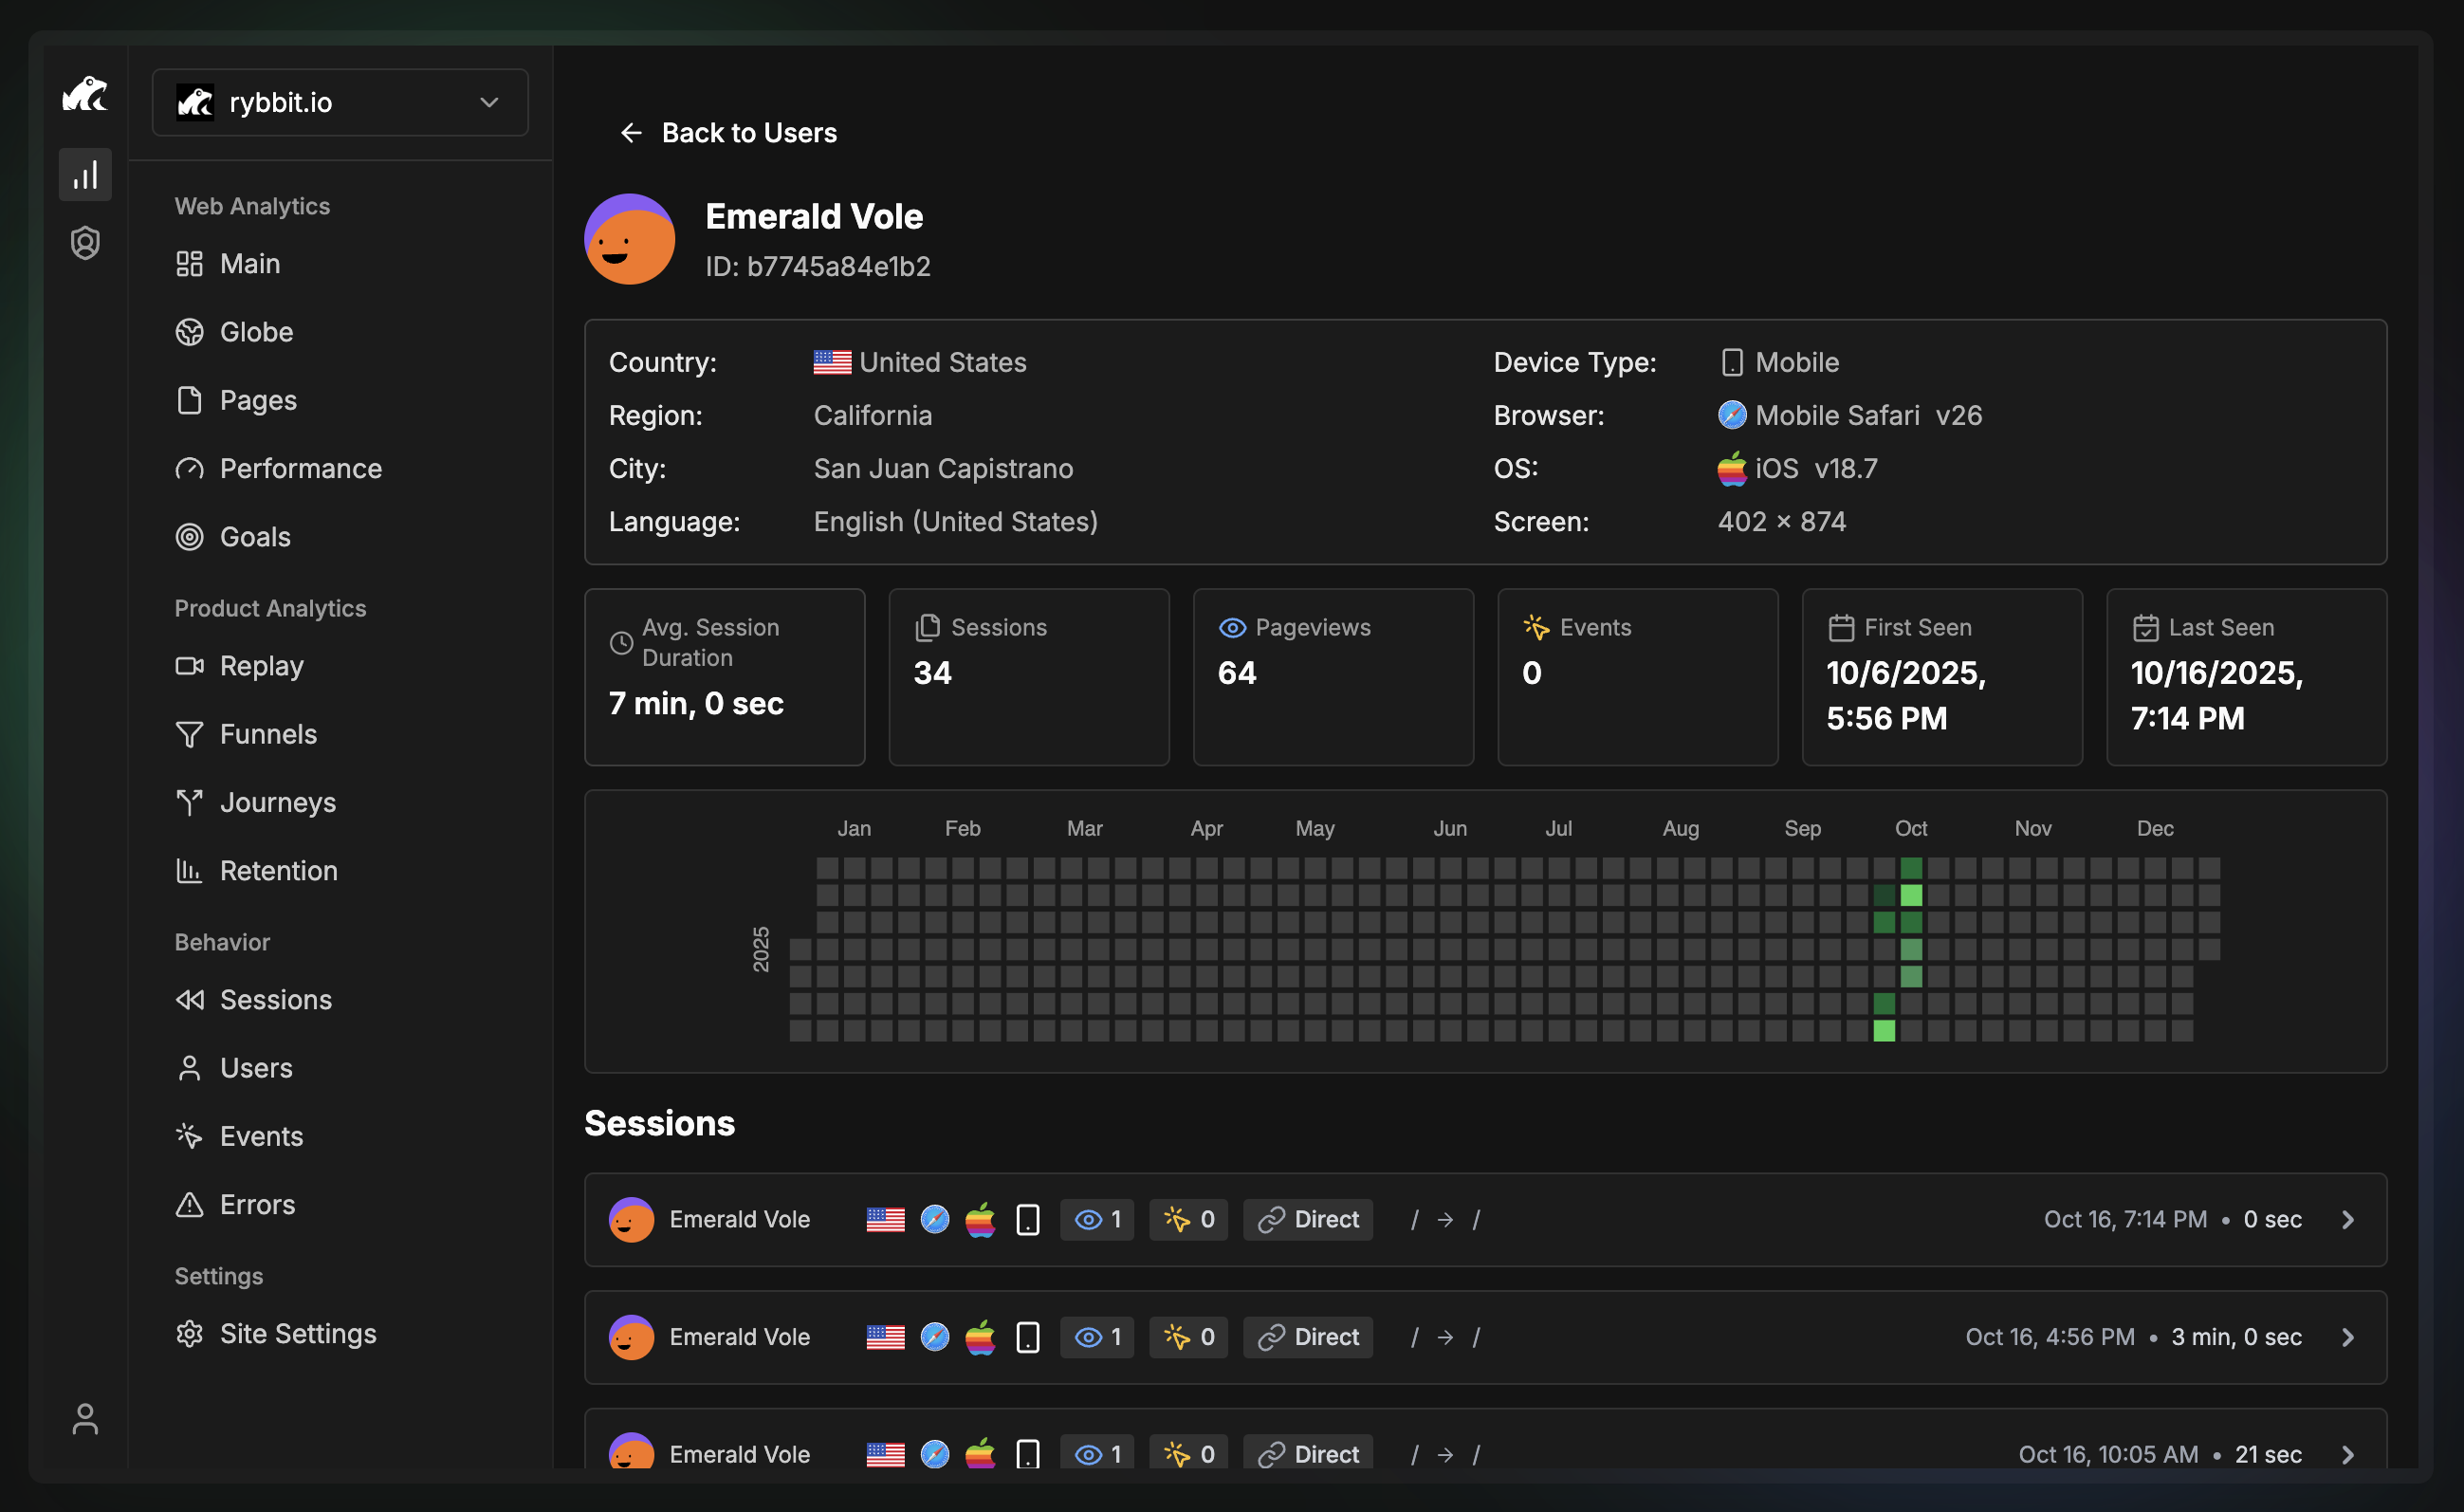
Task: Open the Funnels page
Action: point(268,734)
